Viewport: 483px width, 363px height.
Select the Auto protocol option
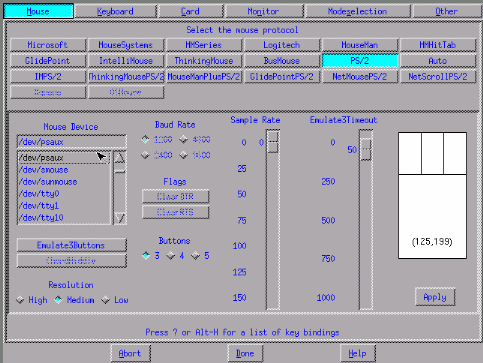tap(438, 61)
